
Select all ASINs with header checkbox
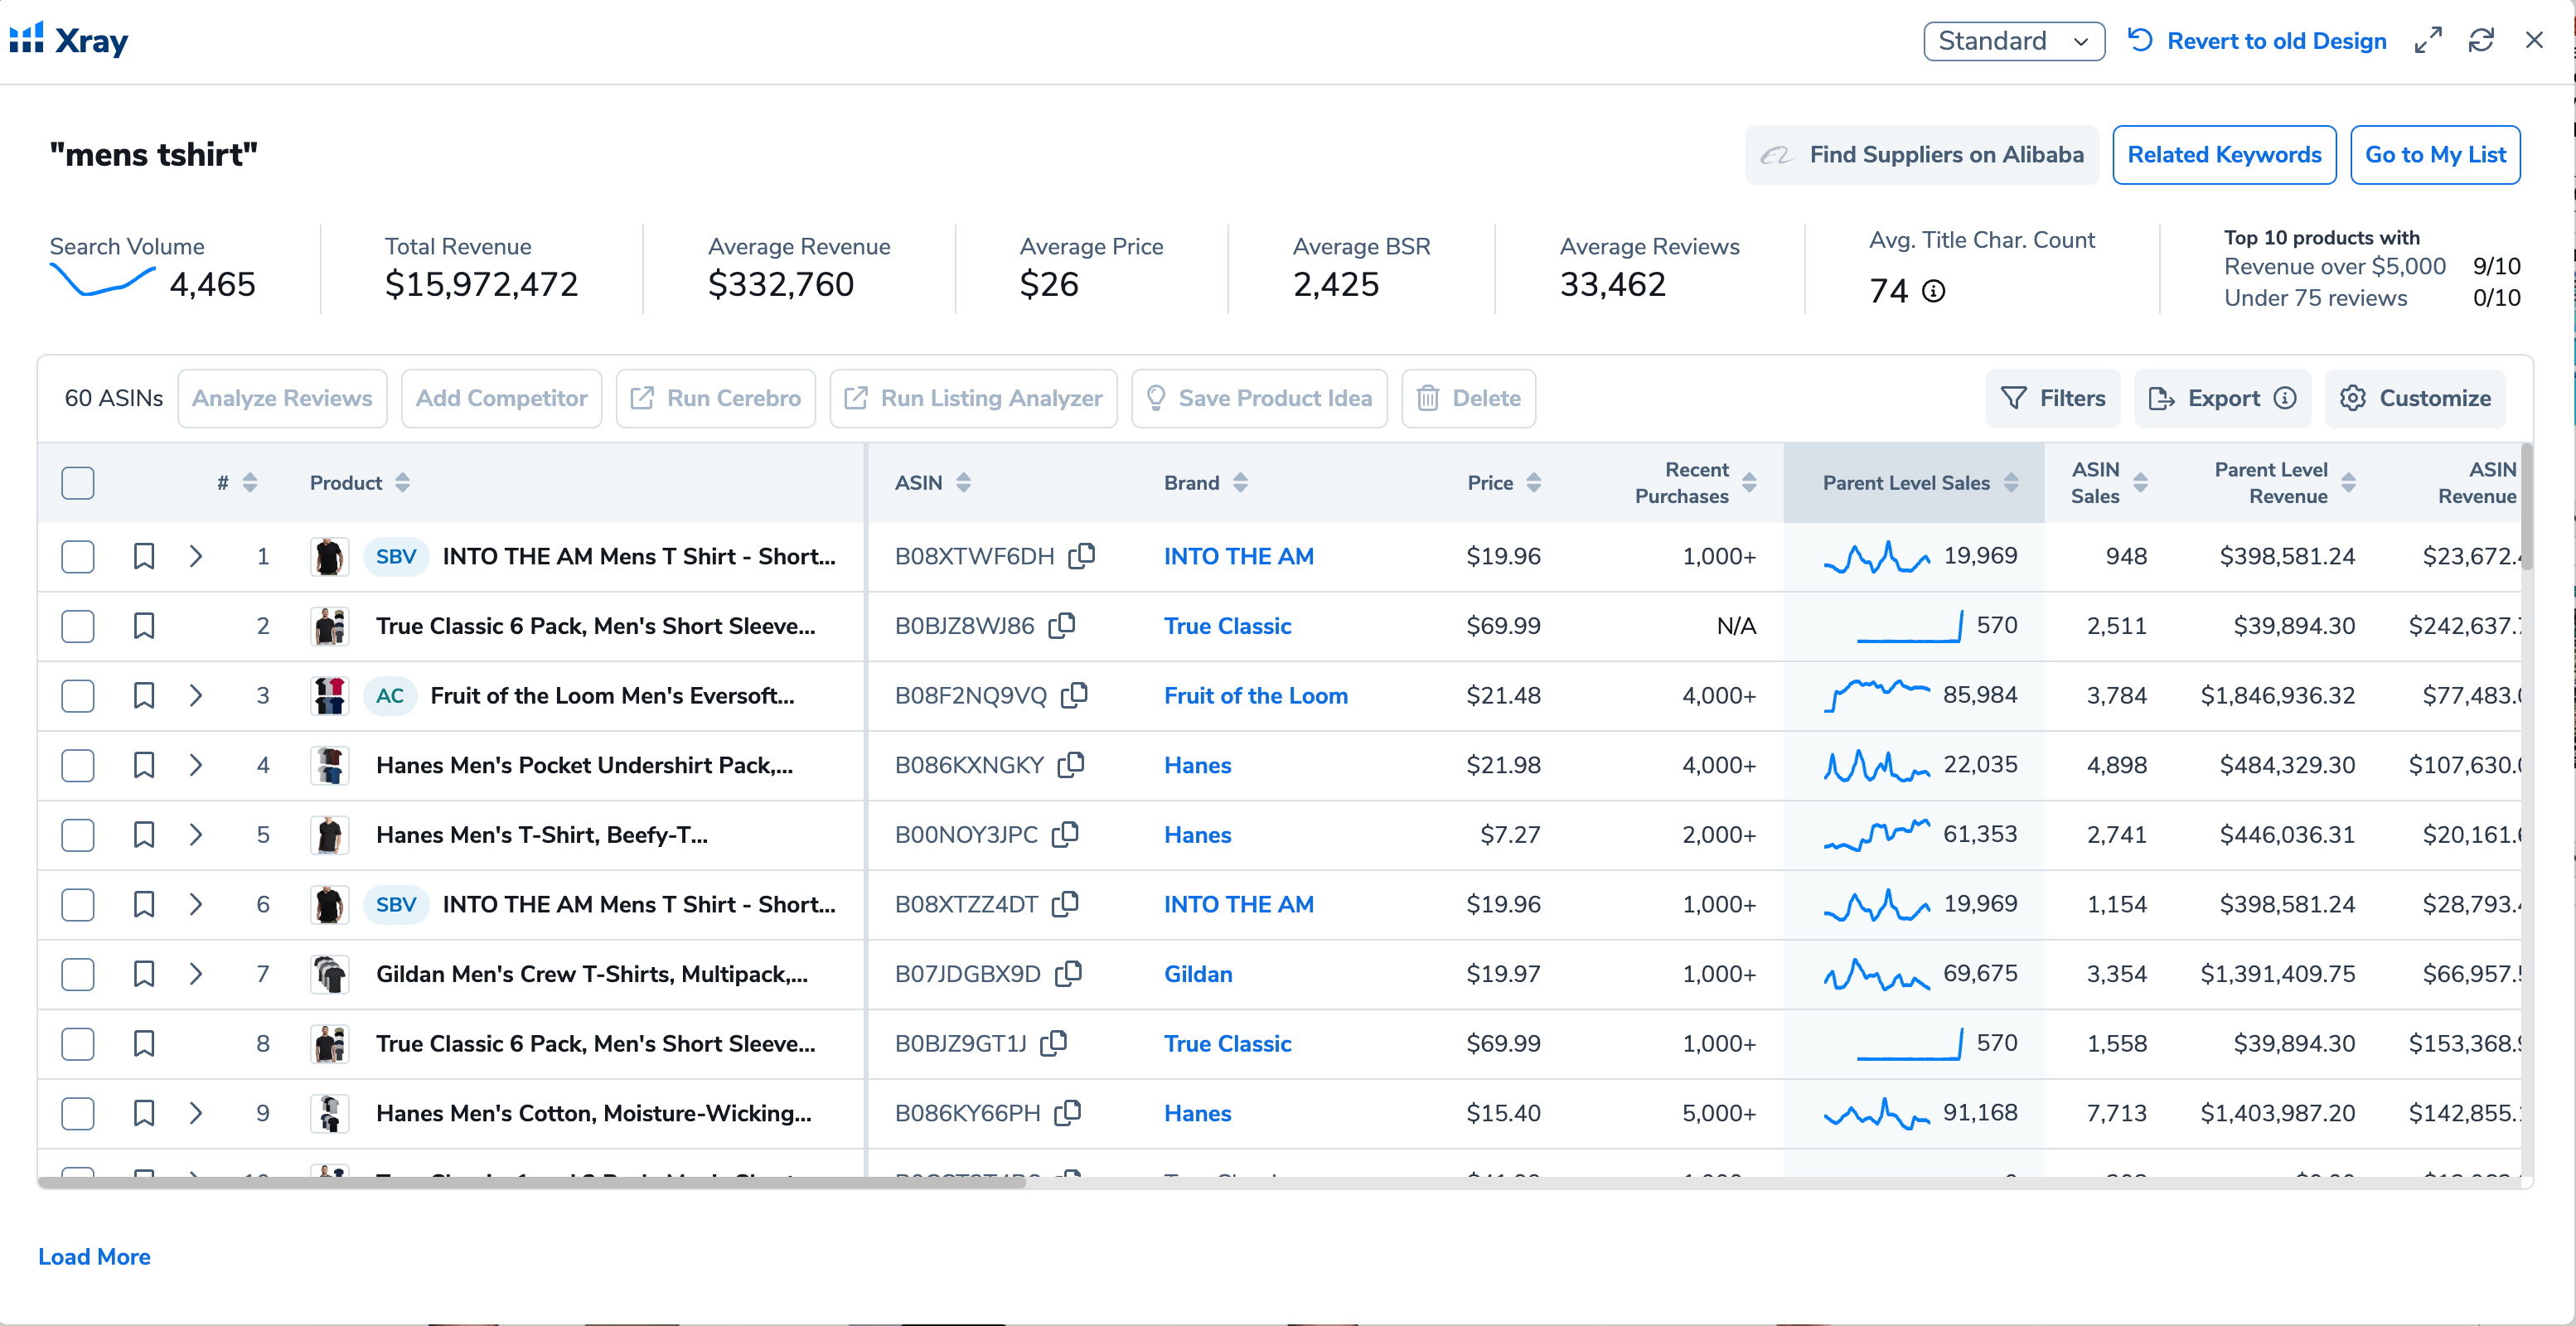[78, 483]
